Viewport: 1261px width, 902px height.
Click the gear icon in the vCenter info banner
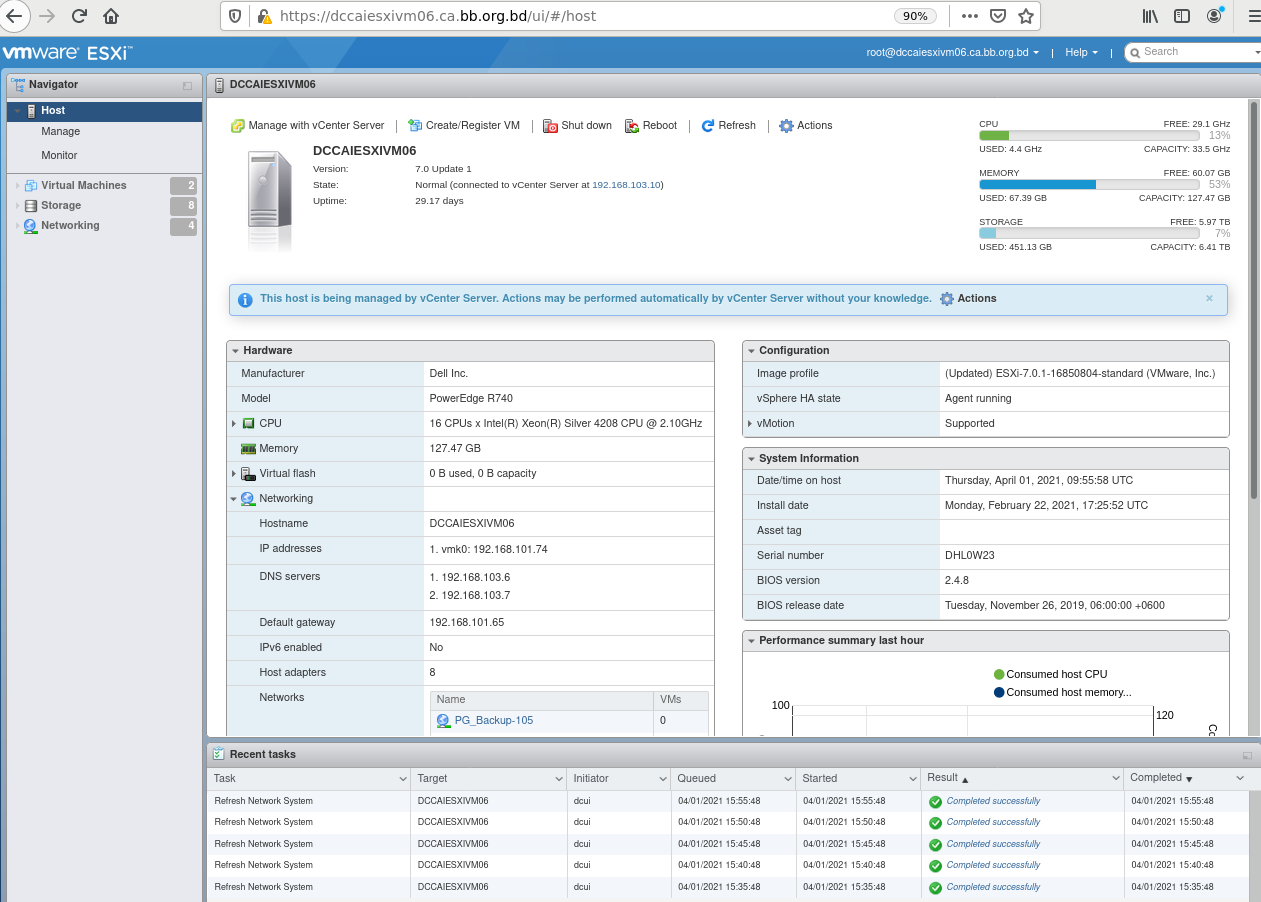(947, 299)
